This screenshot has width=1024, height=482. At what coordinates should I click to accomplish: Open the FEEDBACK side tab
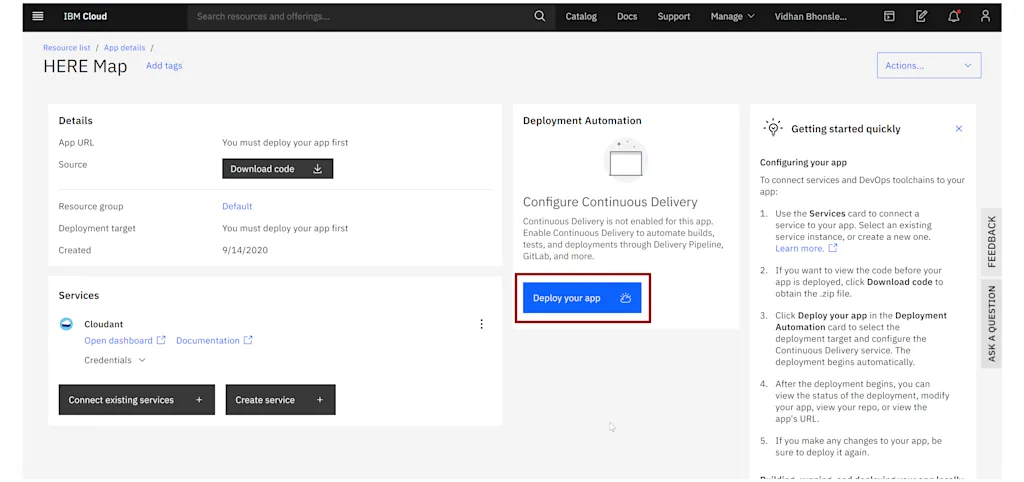pos(991,242)
